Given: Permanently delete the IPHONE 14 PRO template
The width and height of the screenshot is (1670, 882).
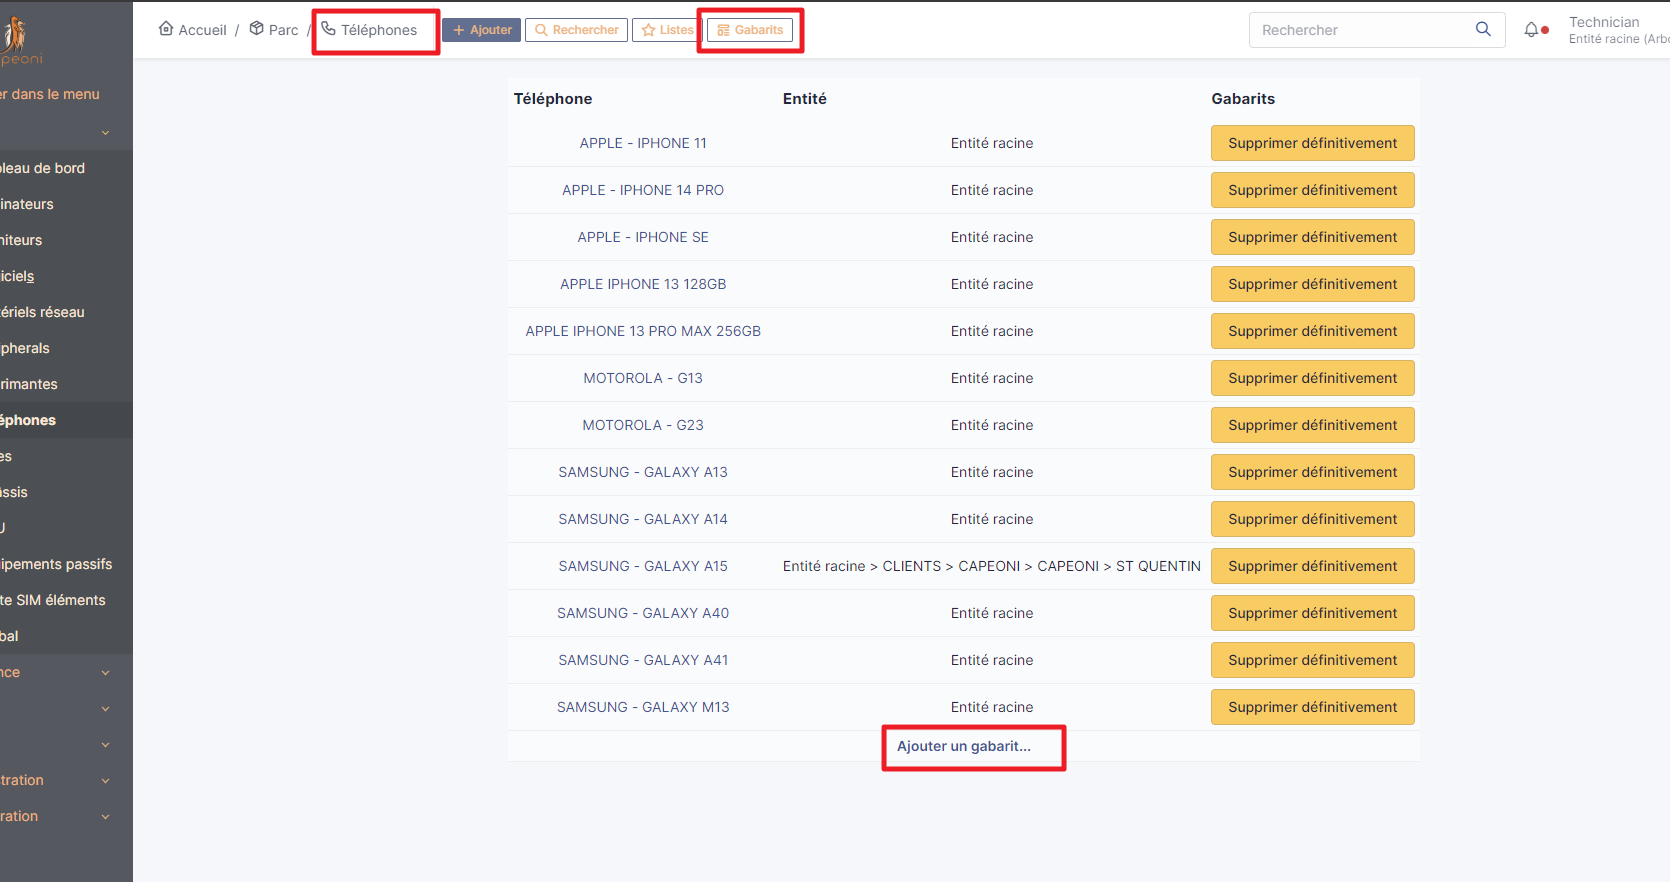Looking at the screenshot, I should (x=1313, y=190).
